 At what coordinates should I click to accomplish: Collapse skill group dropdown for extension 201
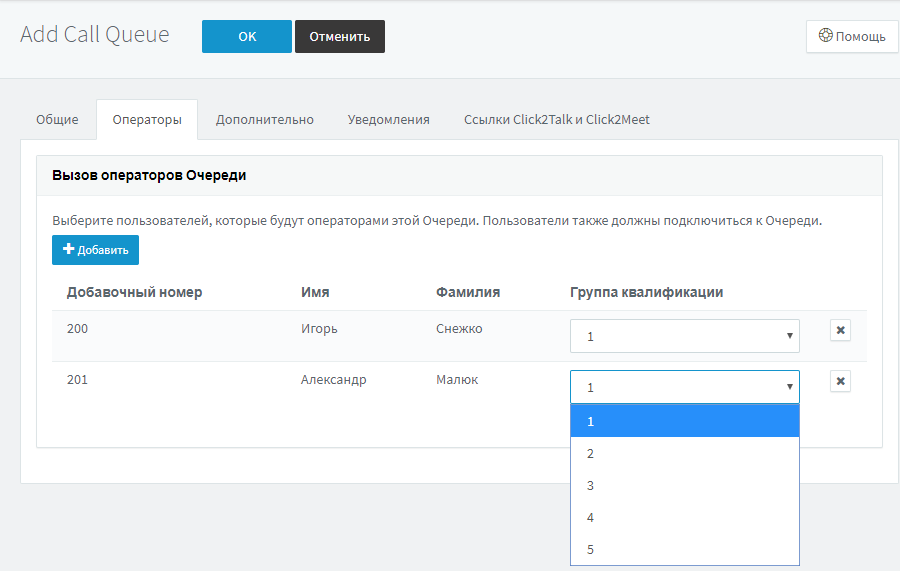pos(685,387)
